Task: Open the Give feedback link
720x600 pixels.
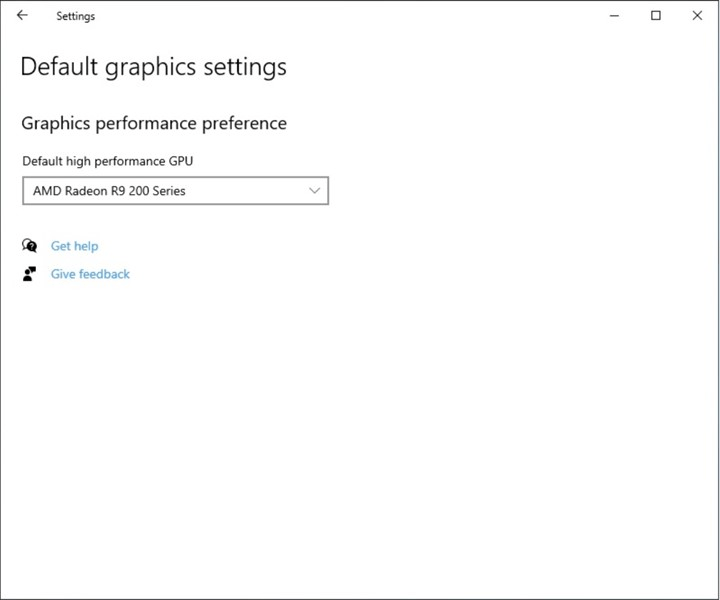Action: point(90,274)
